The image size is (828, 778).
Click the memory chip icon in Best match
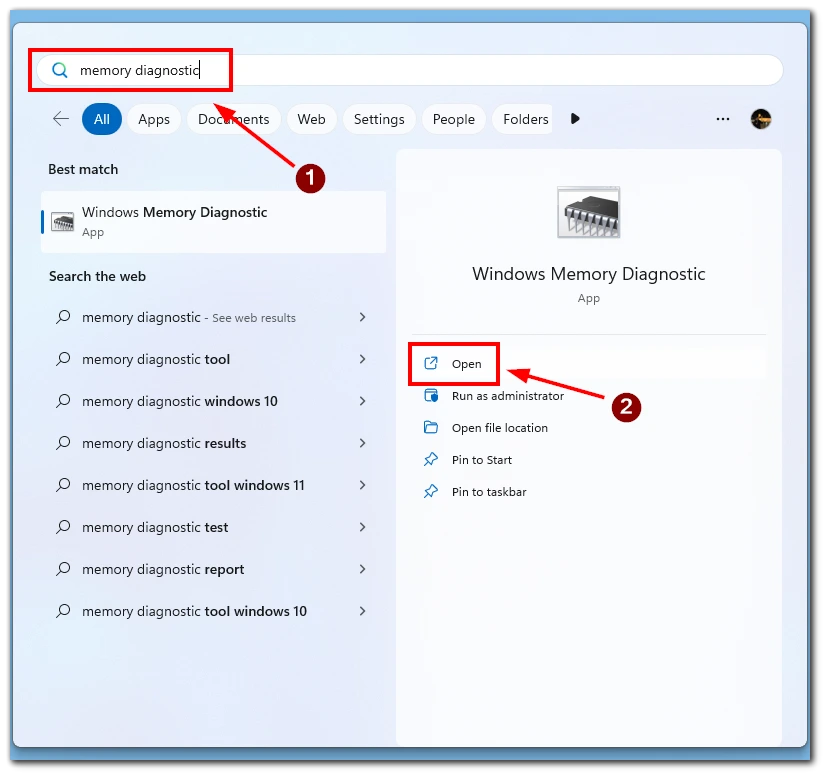click(x=62, y=222)
